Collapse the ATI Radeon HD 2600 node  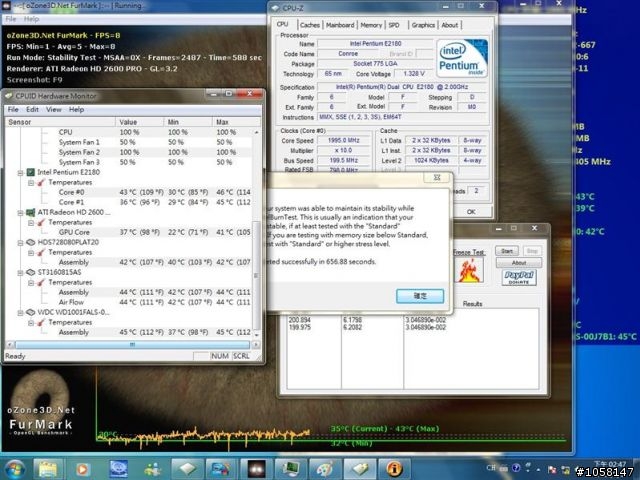(20, 213)
